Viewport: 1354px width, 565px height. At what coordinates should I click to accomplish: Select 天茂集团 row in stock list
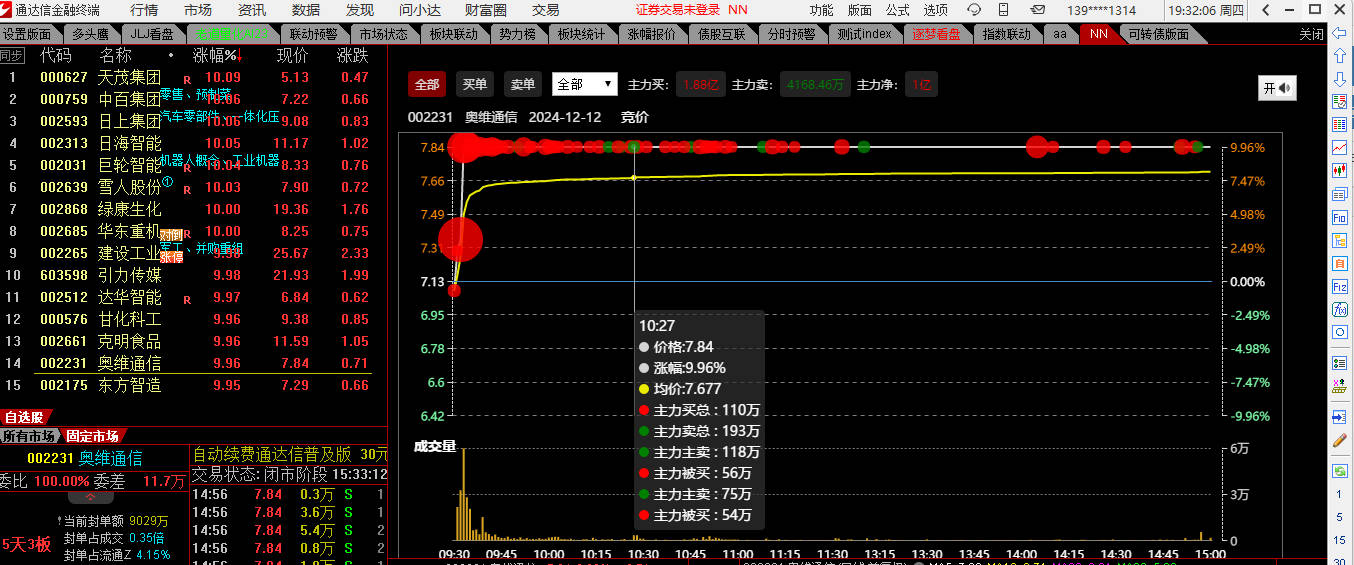tap(129, 77)
